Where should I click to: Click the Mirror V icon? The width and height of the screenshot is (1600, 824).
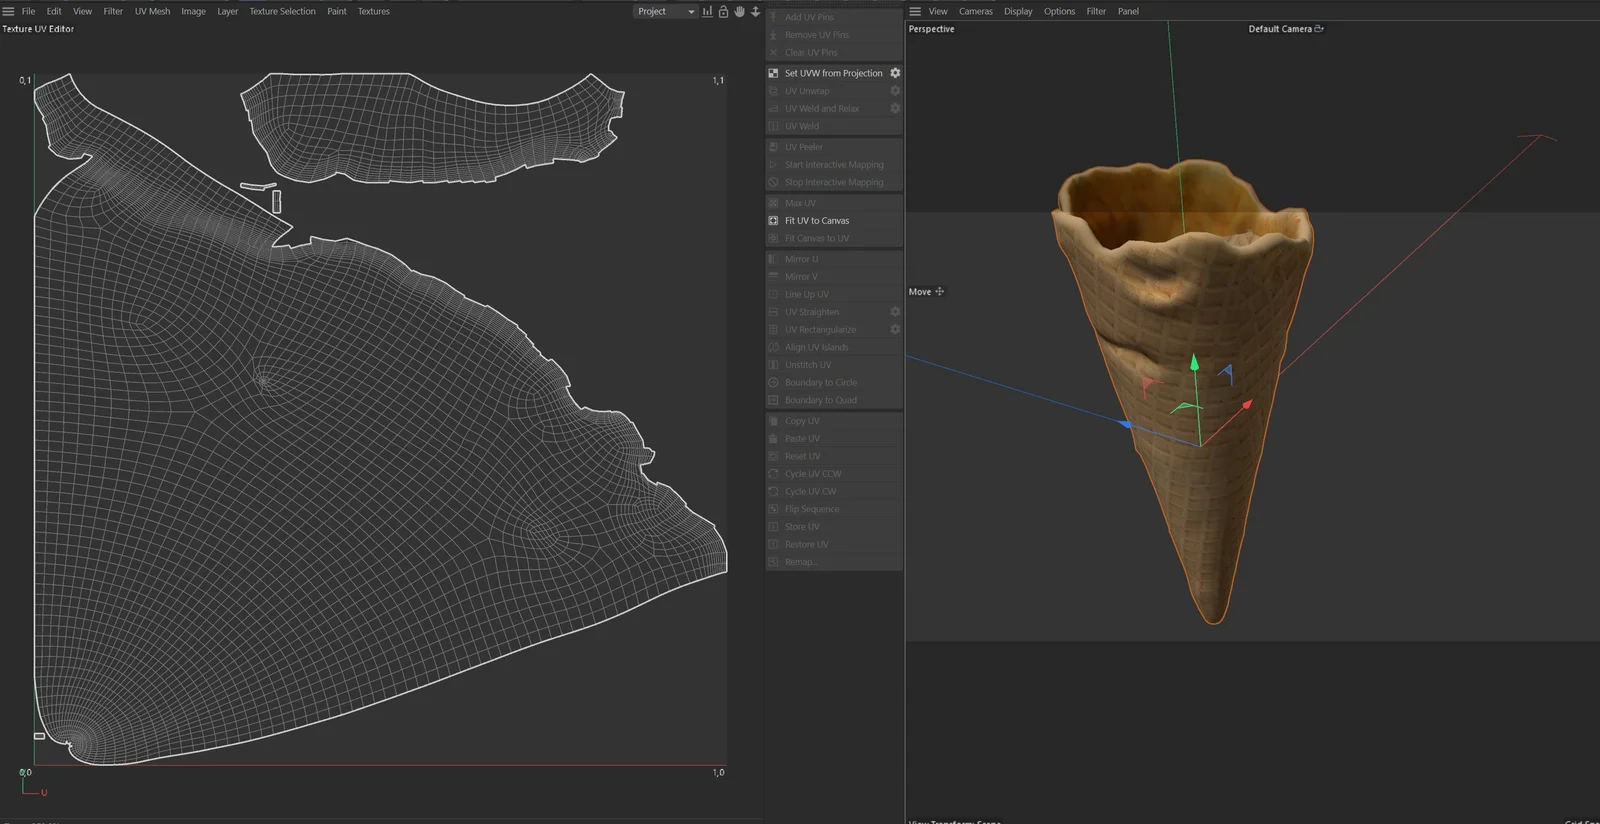[773, 276]
